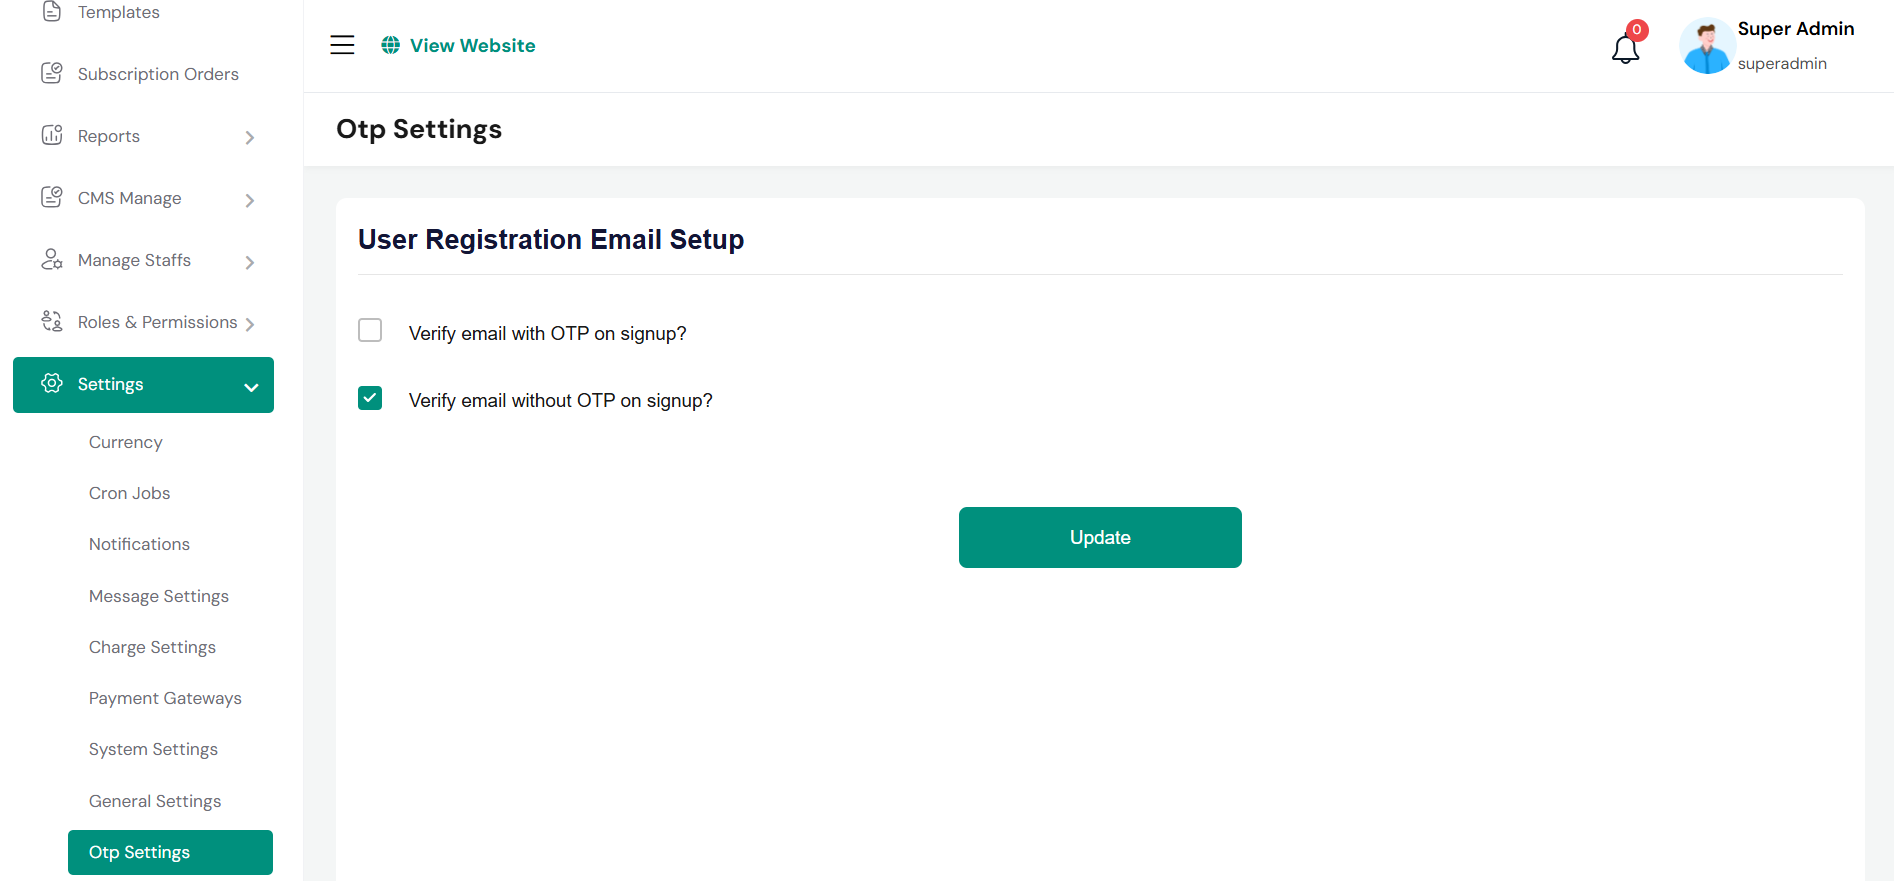Click the Settings gear icon

52,384
